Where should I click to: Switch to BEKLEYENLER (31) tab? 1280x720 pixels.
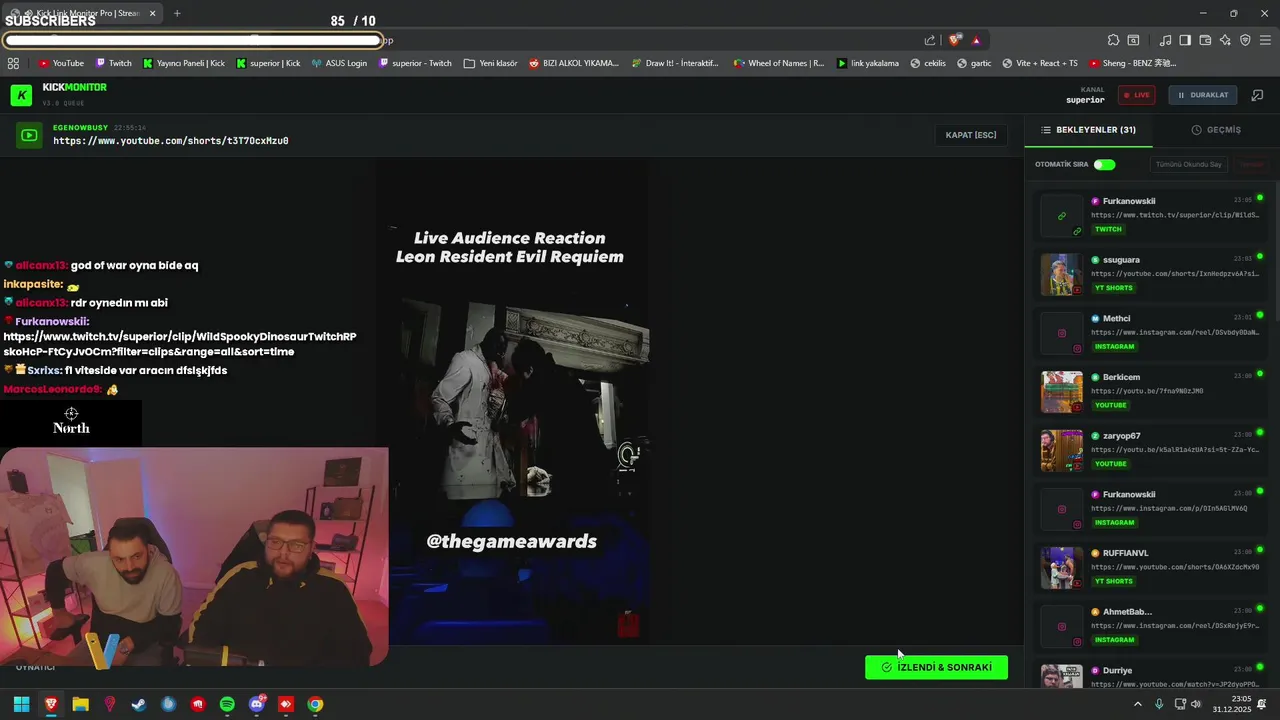pyautogui.click(x=1088, y=130)
